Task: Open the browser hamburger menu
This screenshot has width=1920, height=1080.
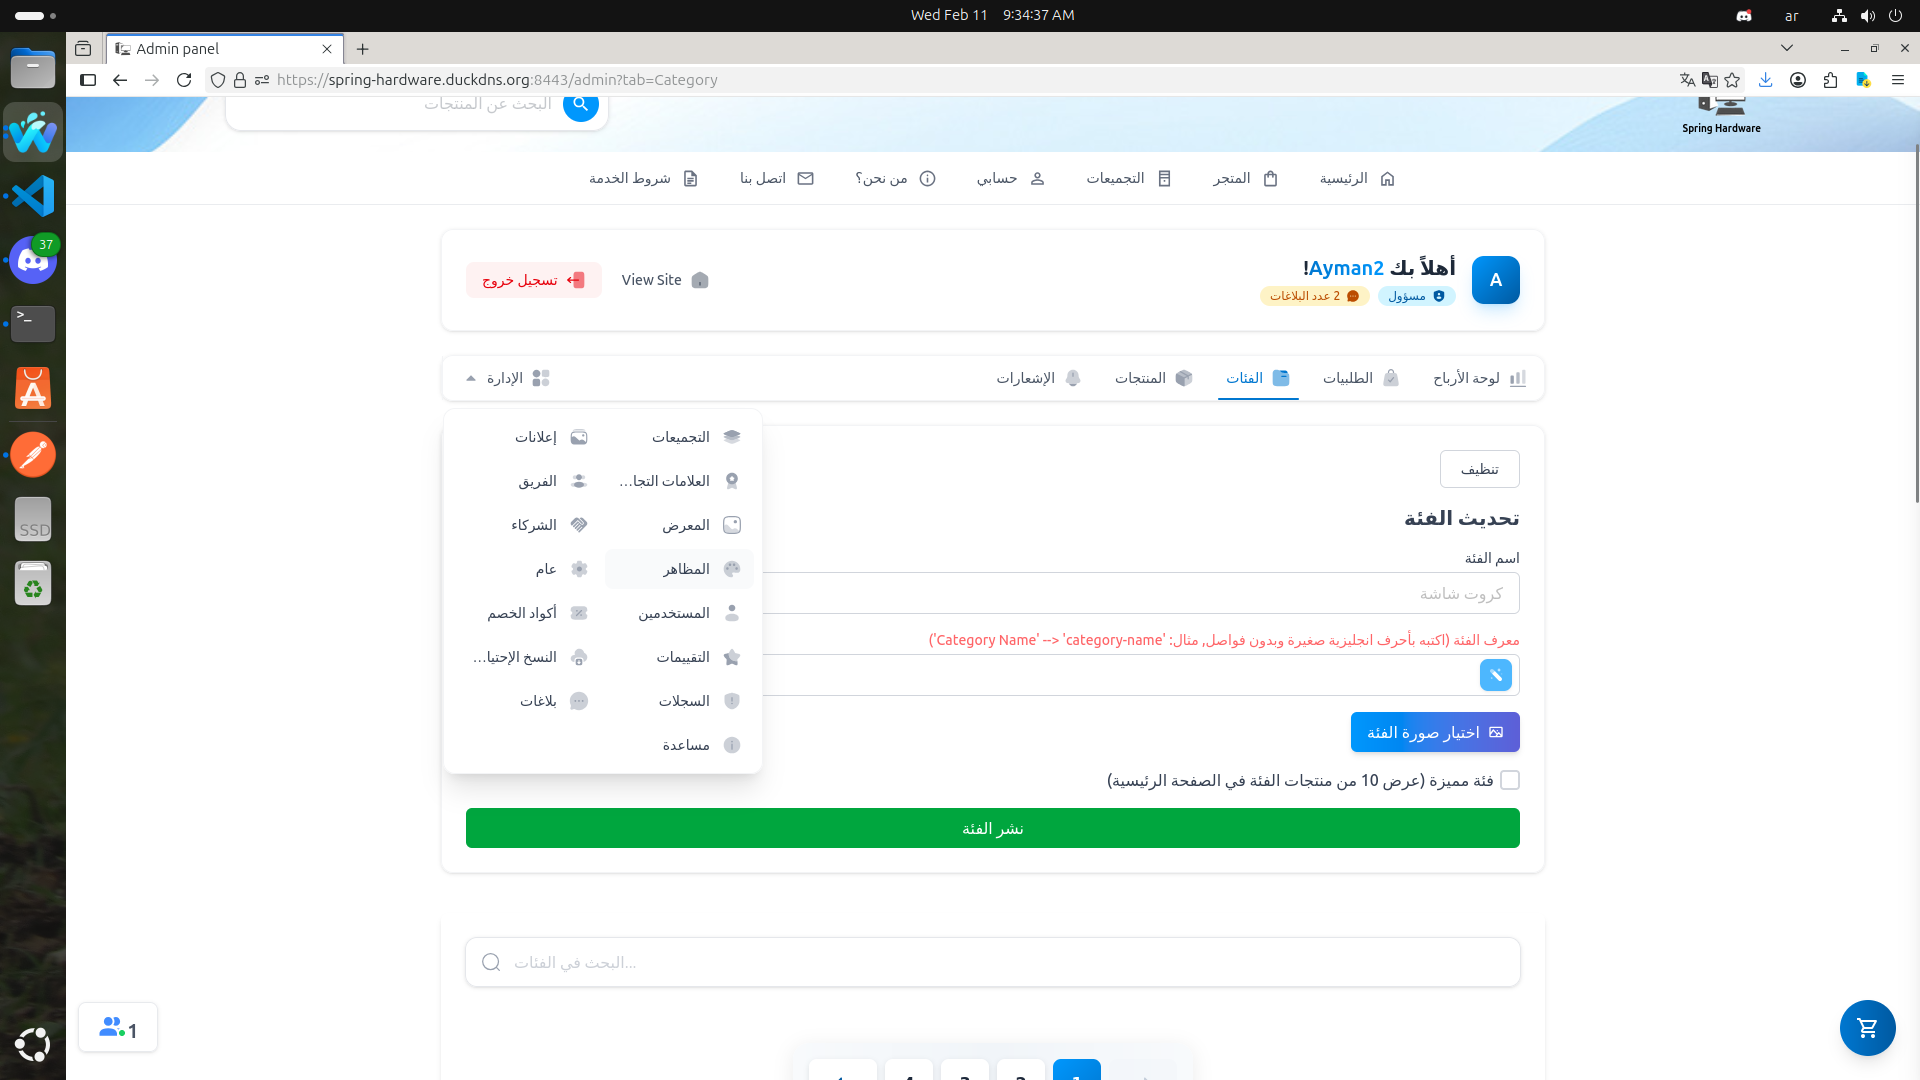Action: [x=1898, y=80]
